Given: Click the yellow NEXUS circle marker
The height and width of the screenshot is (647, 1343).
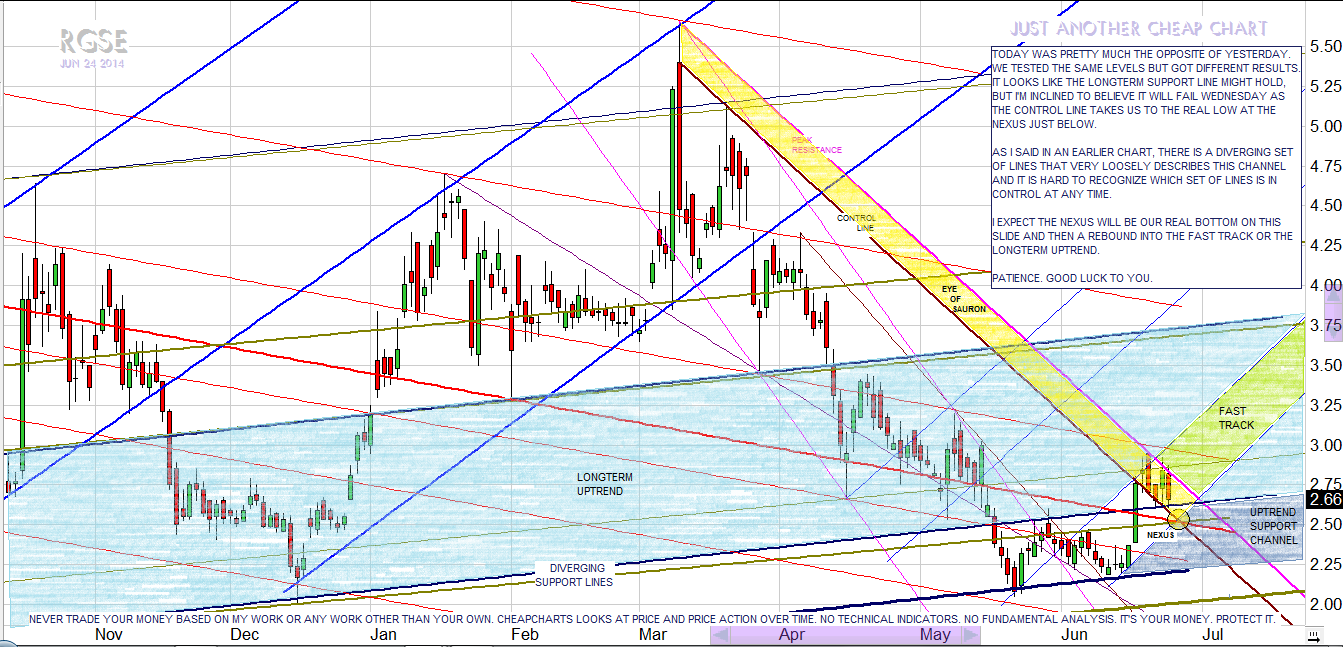Looking at the screenshot, I should pyautogui.click(x=1178, y=518).
